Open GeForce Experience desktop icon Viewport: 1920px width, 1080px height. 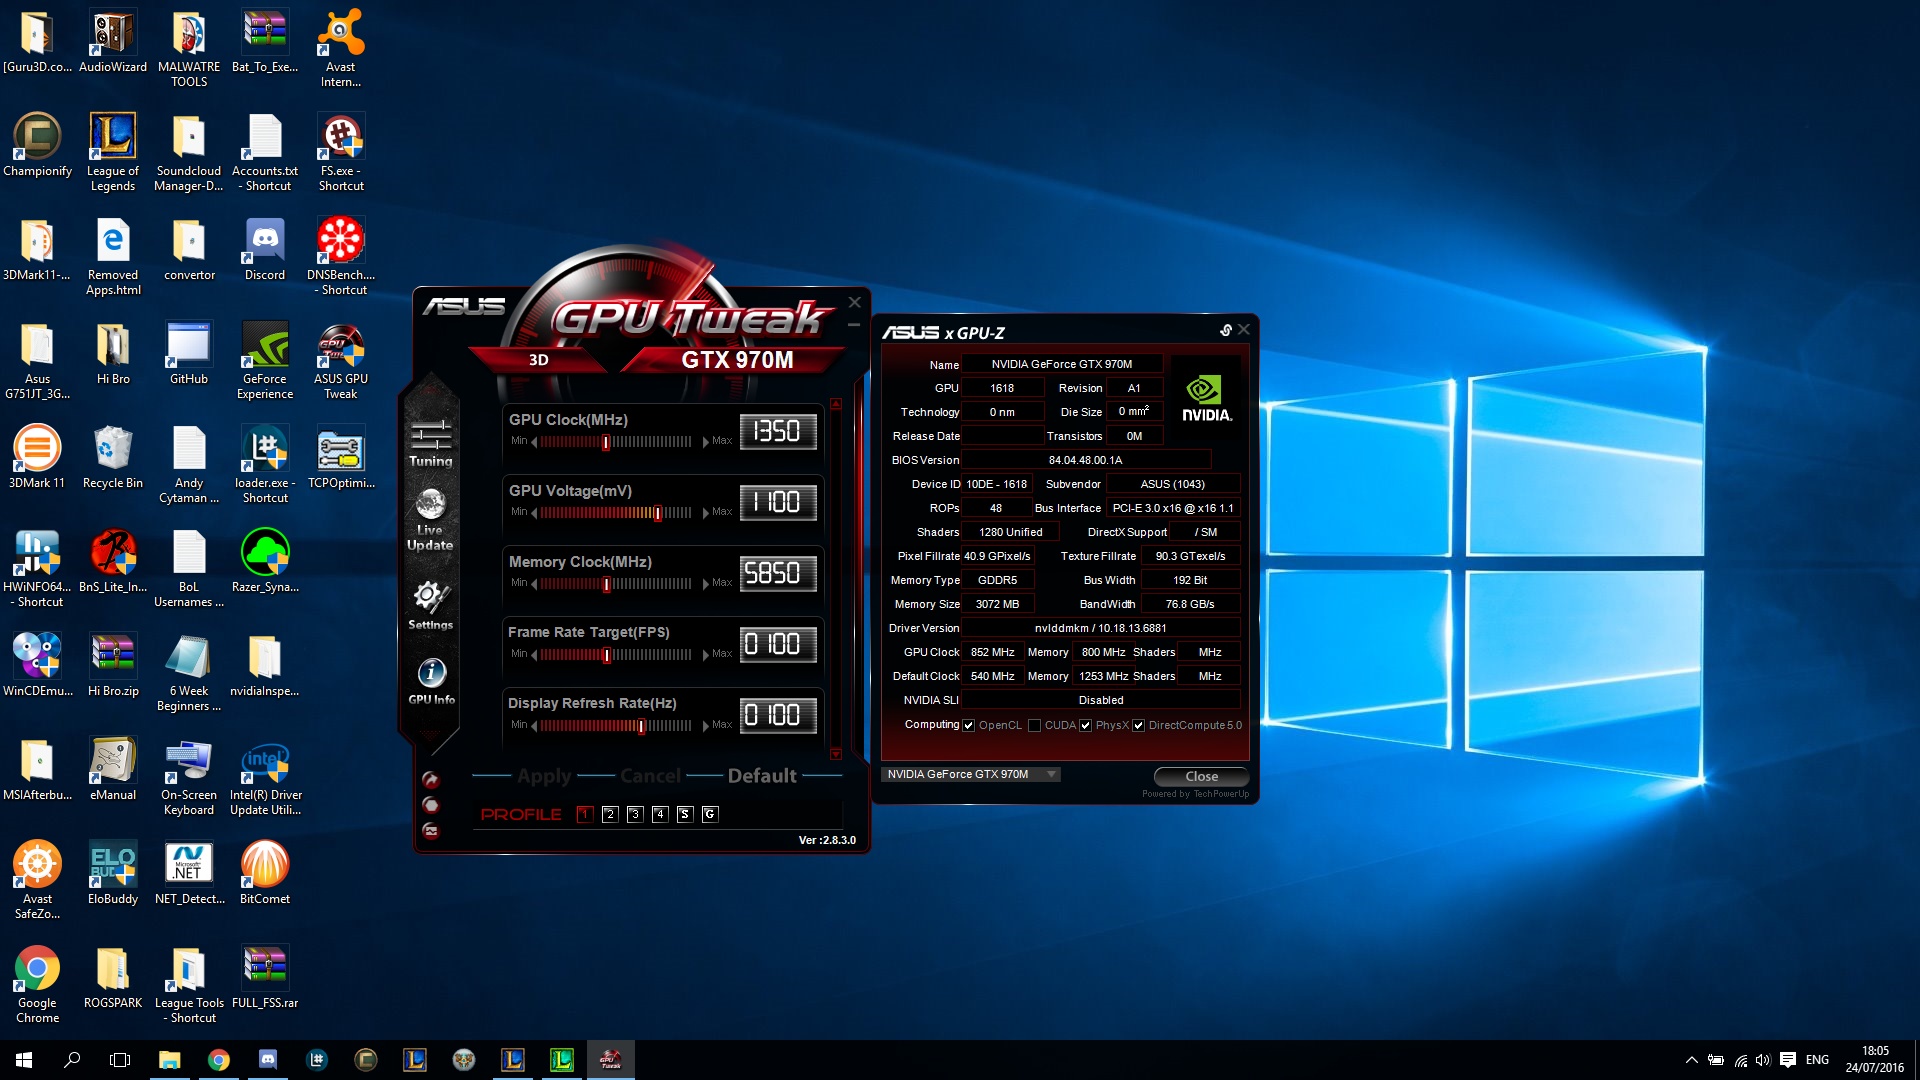point(265,361)
